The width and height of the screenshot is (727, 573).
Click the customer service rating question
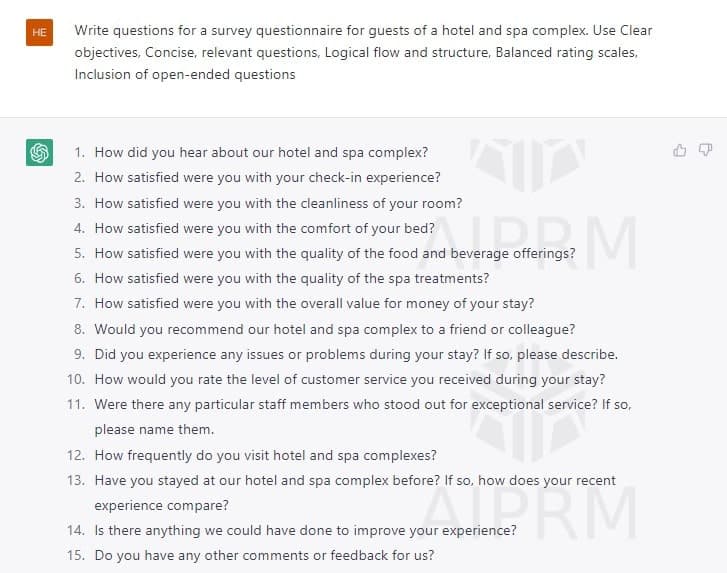pyautogui.click(x=350, y=379)
